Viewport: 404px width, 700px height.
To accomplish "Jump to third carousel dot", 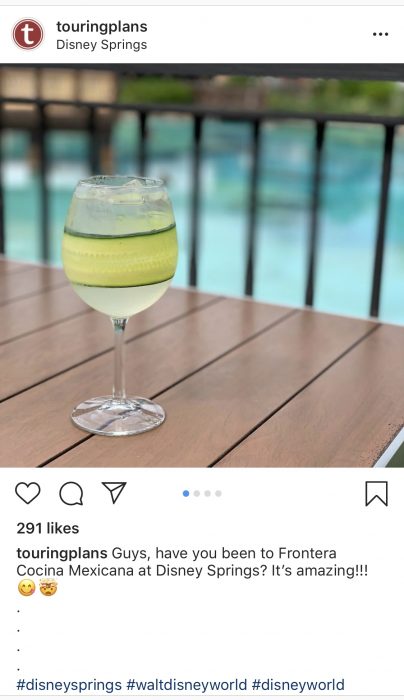I will 208,493.
